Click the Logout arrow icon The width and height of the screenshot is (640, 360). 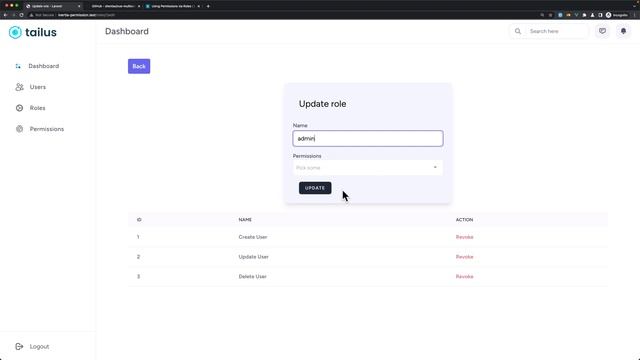pyautogui.click(x=19, y=347)
